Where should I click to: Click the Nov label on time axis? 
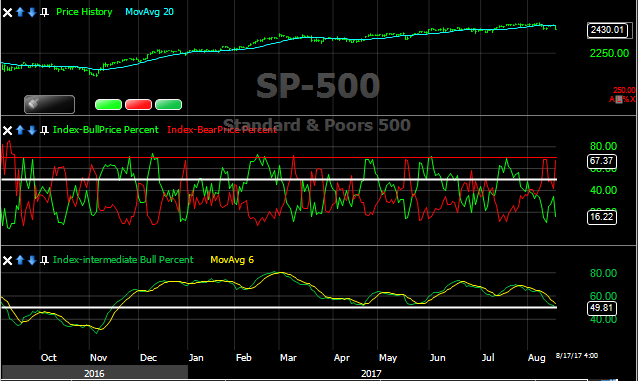point(98,358)
